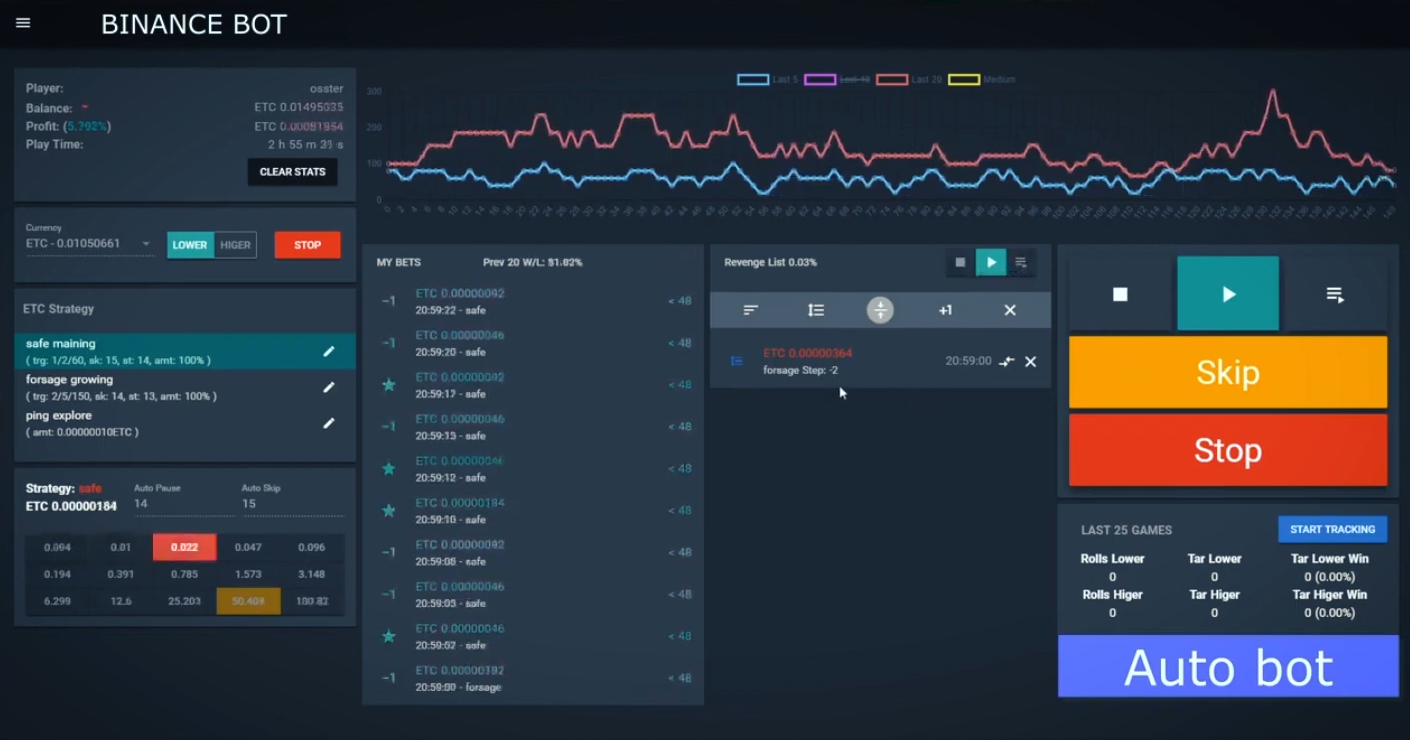Click the orange Skip button

tap(1227, 372)
